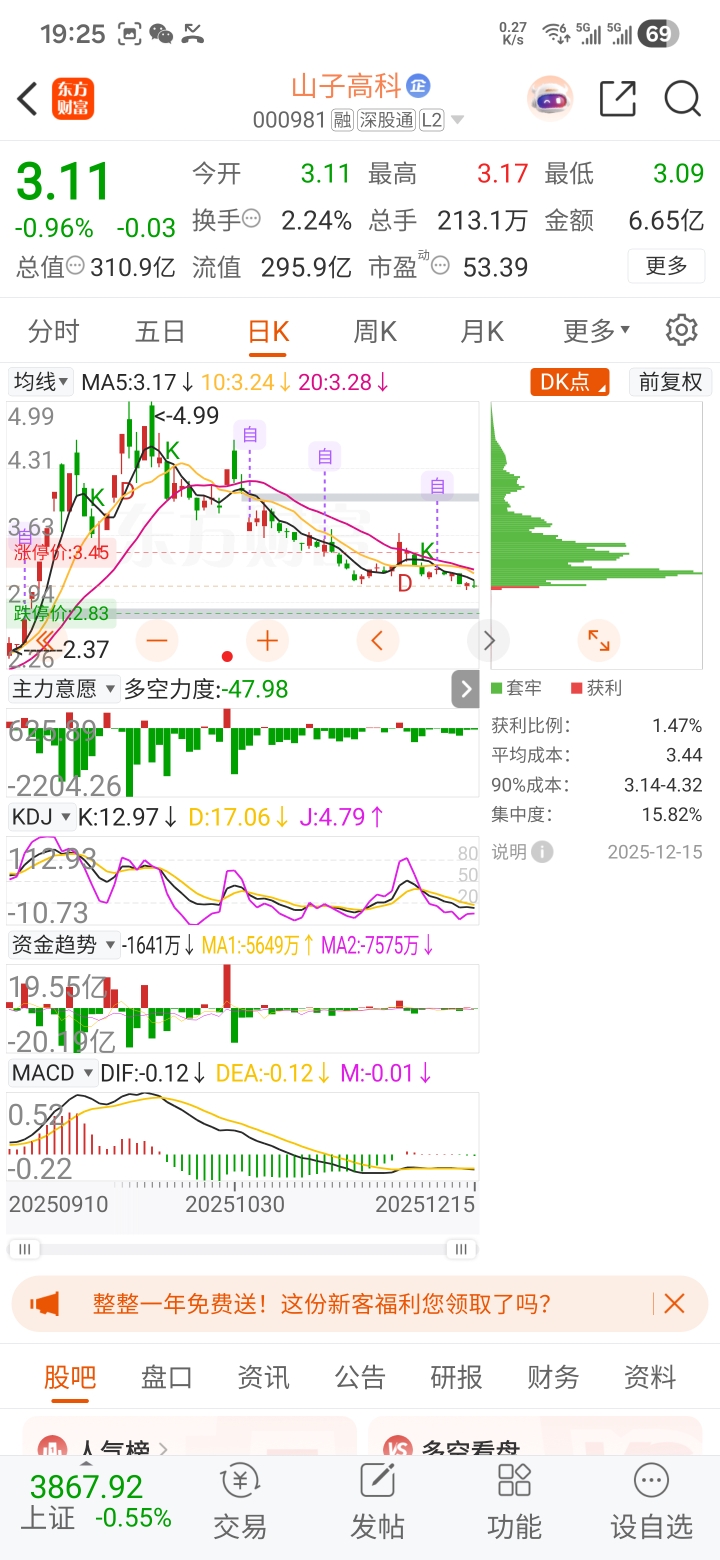Tap the back arrow icon
The height and width of the screenshot is (1560, 720).
point(28,99)
